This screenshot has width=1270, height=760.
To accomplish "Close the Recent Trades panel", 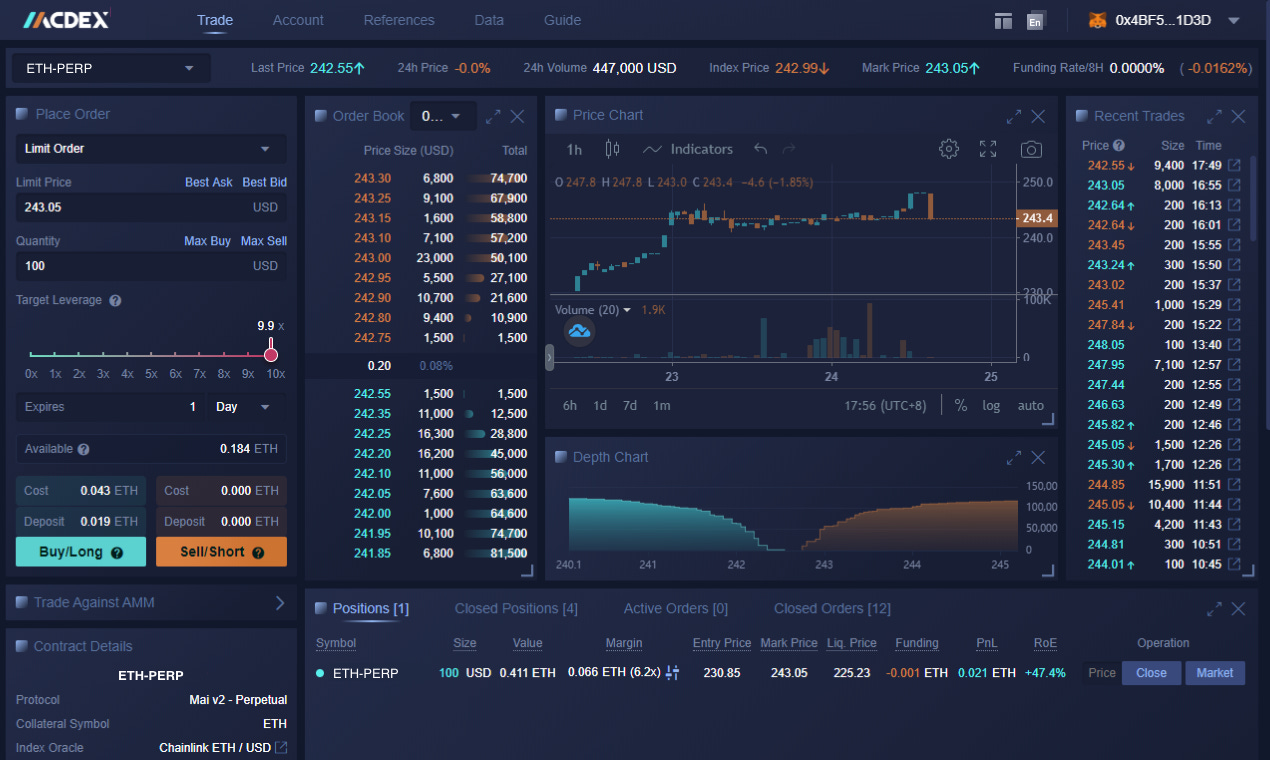I will [x=1238, y=116].
